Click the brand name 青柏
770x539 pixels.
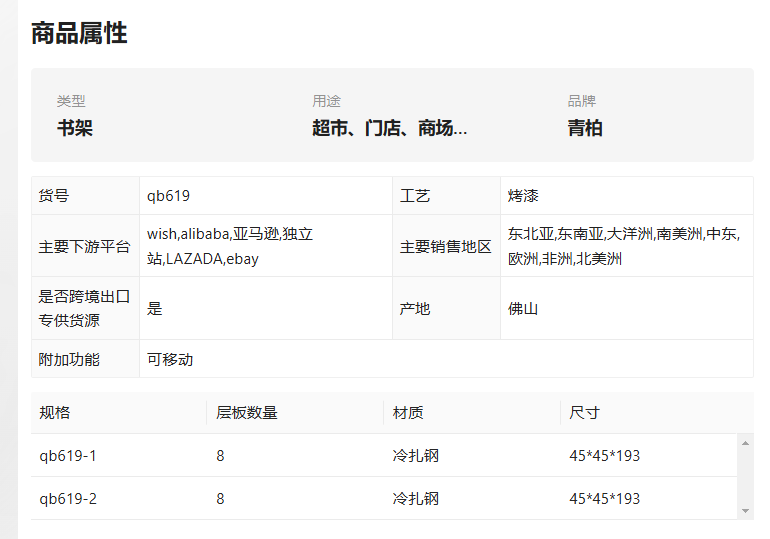coord(585,128)
